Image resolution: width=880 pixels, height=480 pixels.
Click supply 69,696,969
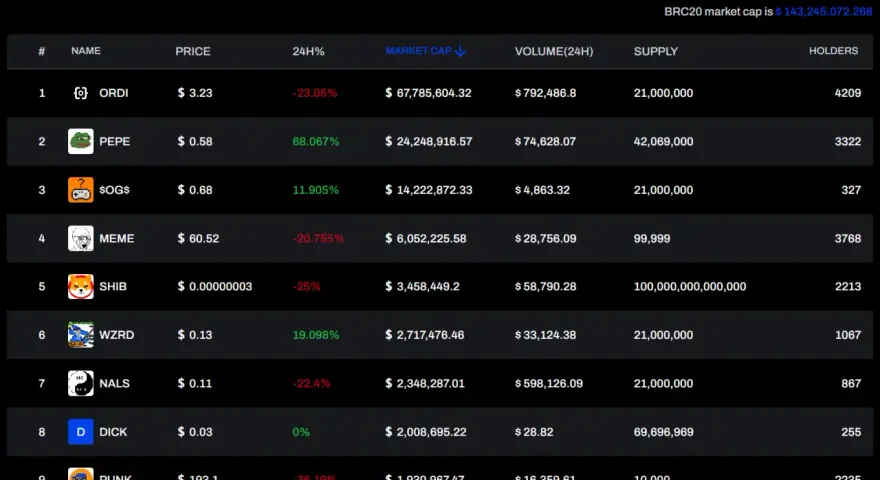click(x=663, y=432)
